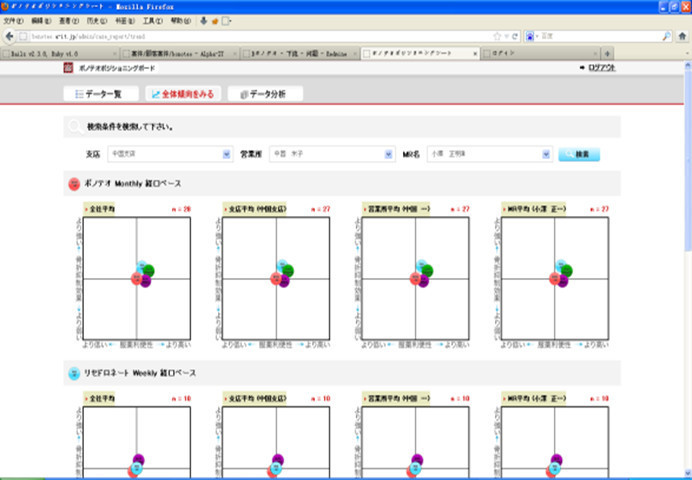
Task: Expand the MR名 dropdown
Action: [546, 154]
